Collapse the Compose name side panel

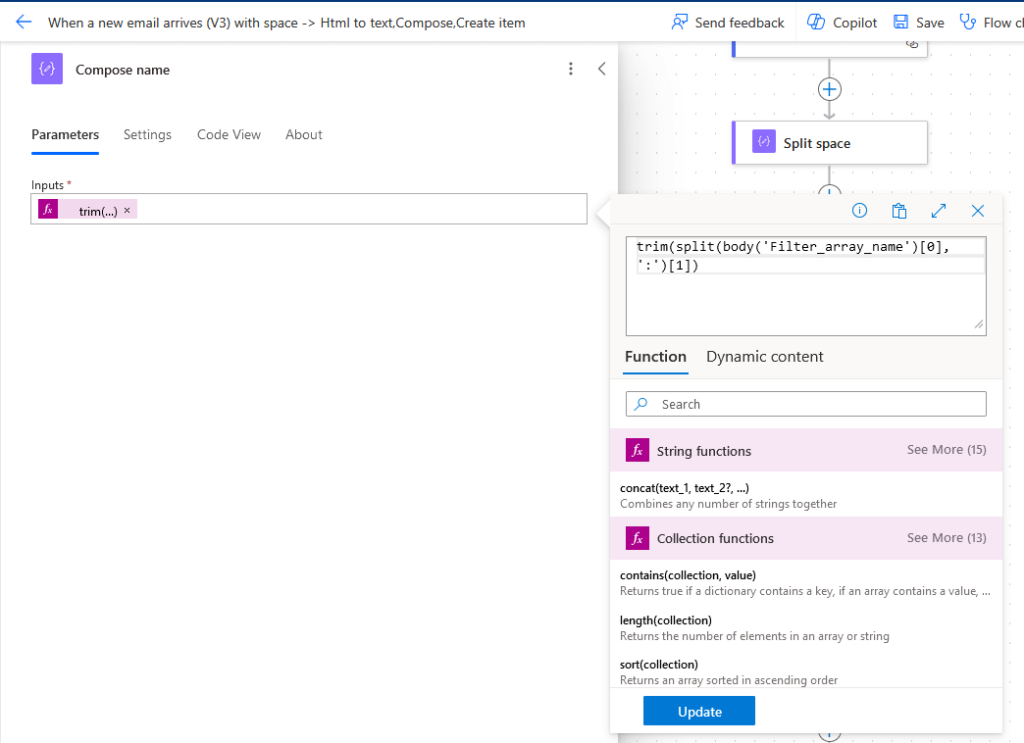[x=601, y=69]
